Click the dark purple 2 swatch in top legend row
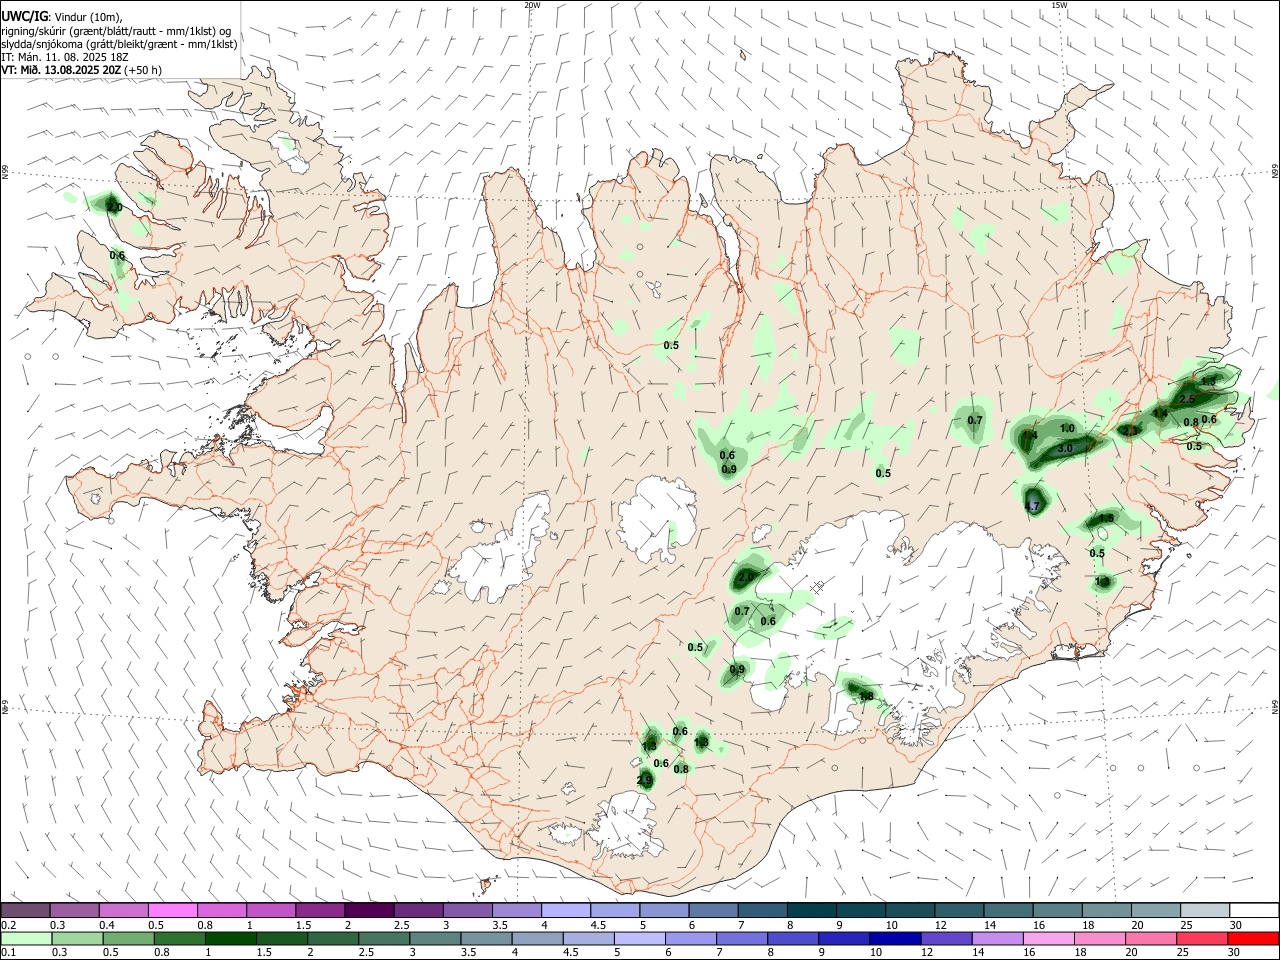This screenshot has height=960, width=1280. tap(369, 911)
